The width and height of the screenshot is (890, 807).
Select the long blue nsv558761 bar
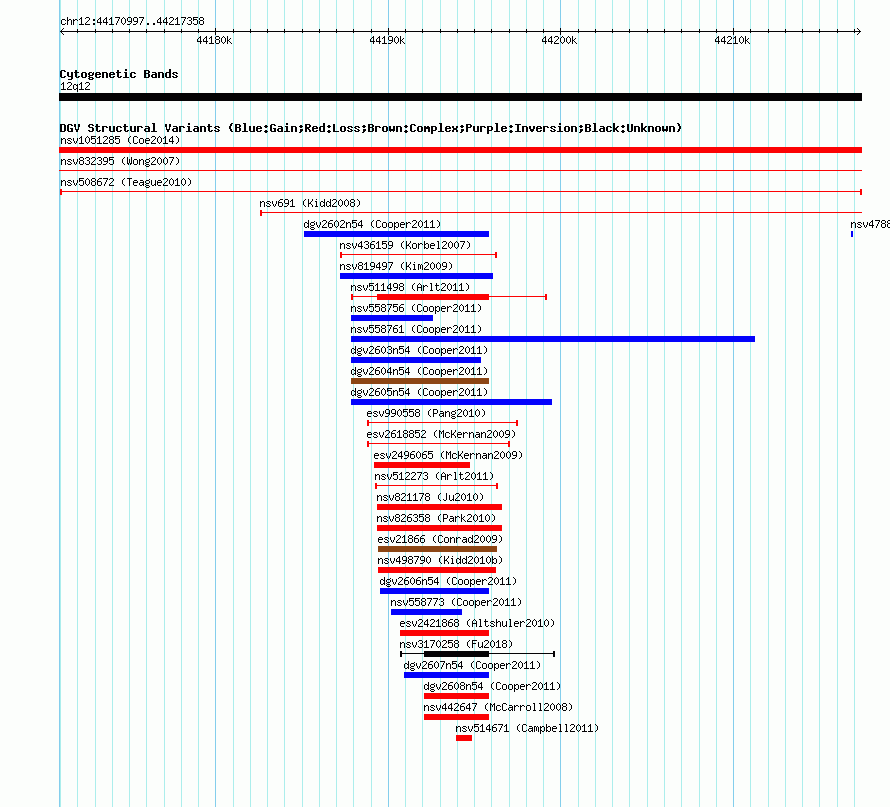[553, 339]
